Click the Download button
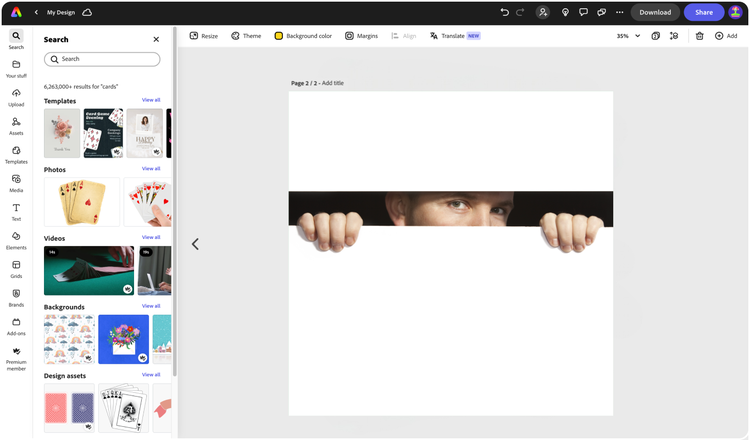The height and width of the screenshot is (440, 750). click(655, 12)
